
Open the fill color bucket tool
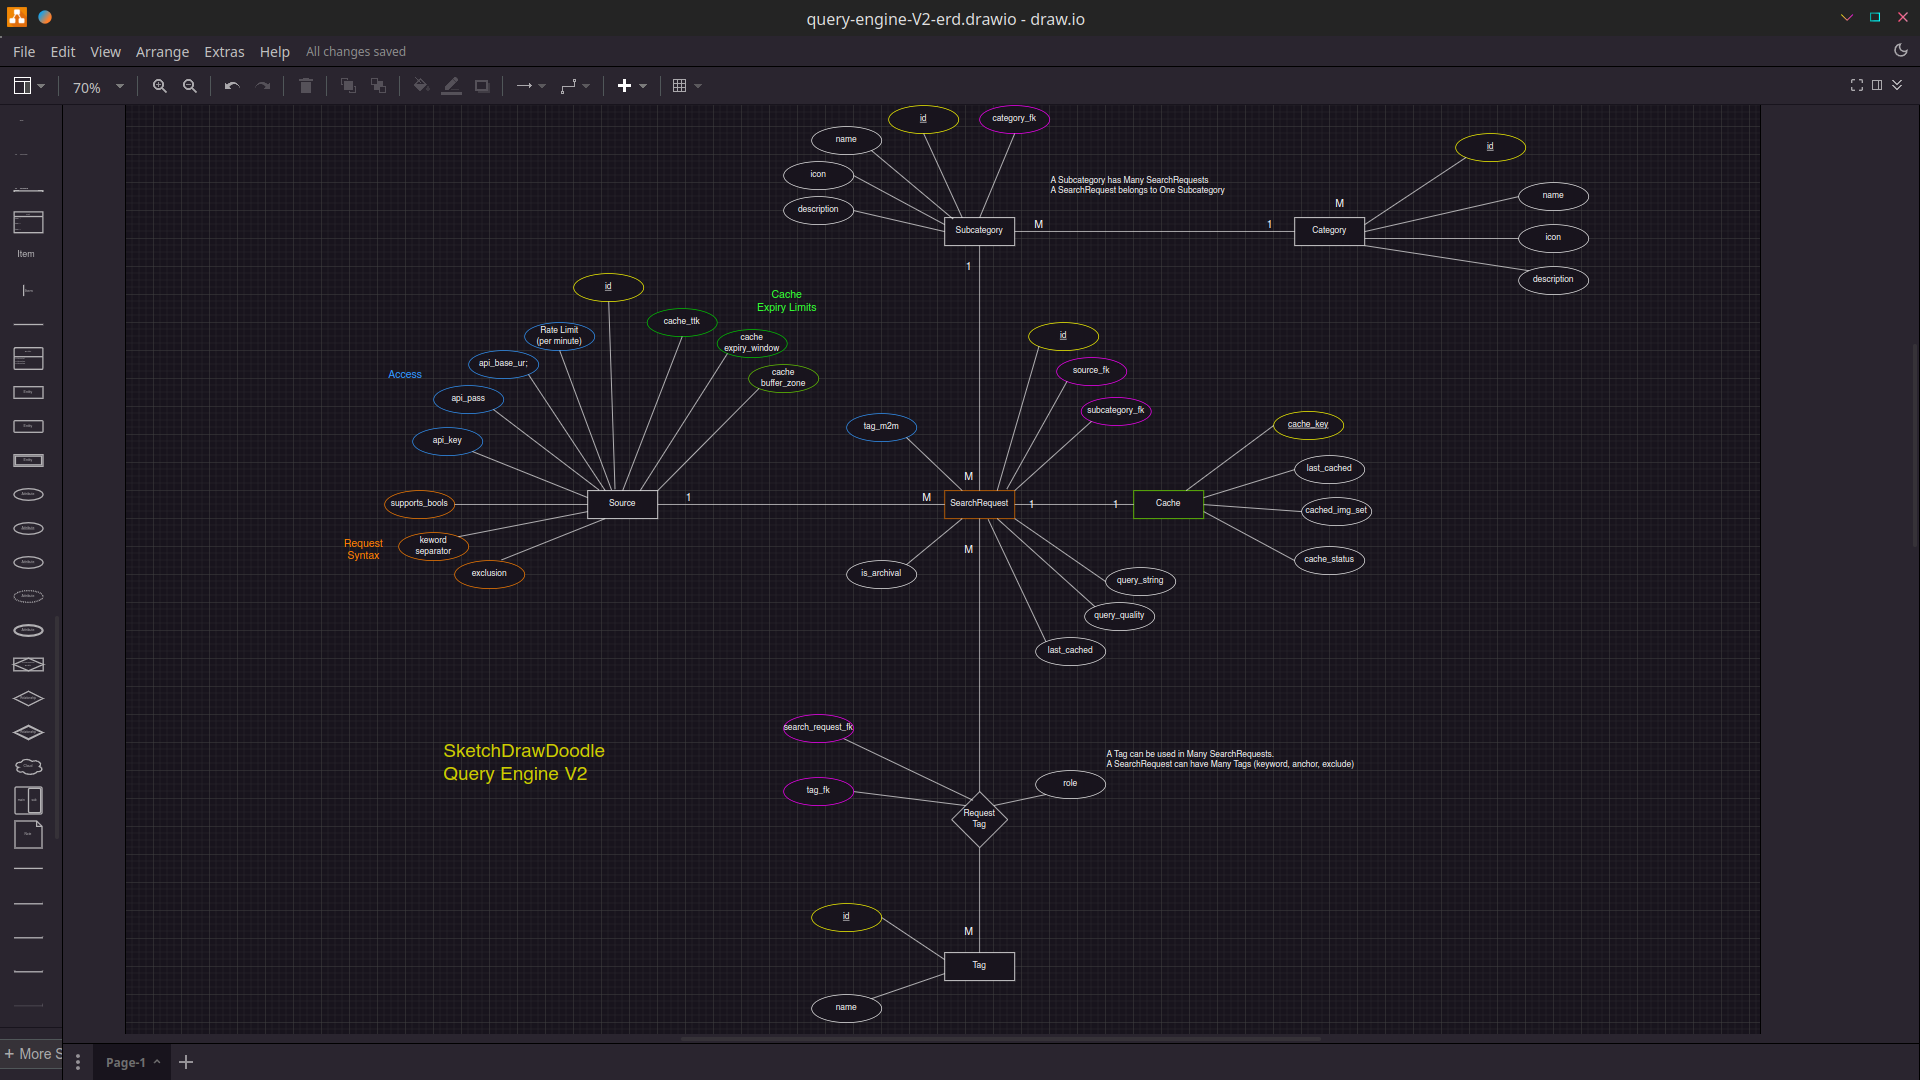[x=421, y=86]
